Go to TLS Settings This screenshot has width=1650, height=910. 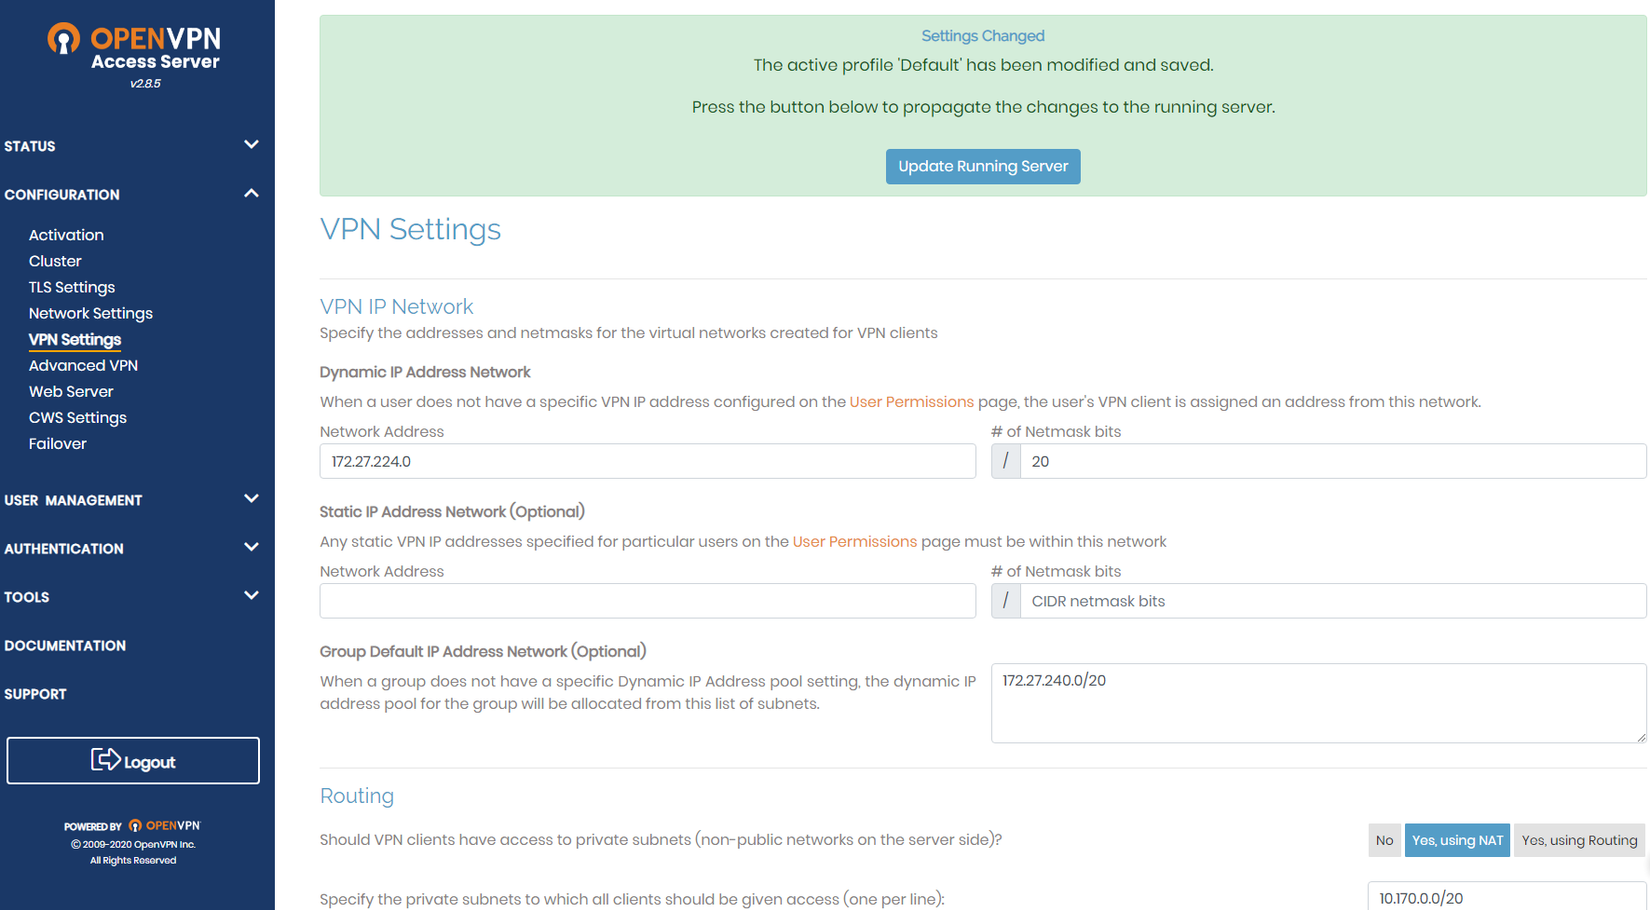(x=72, y=287)
